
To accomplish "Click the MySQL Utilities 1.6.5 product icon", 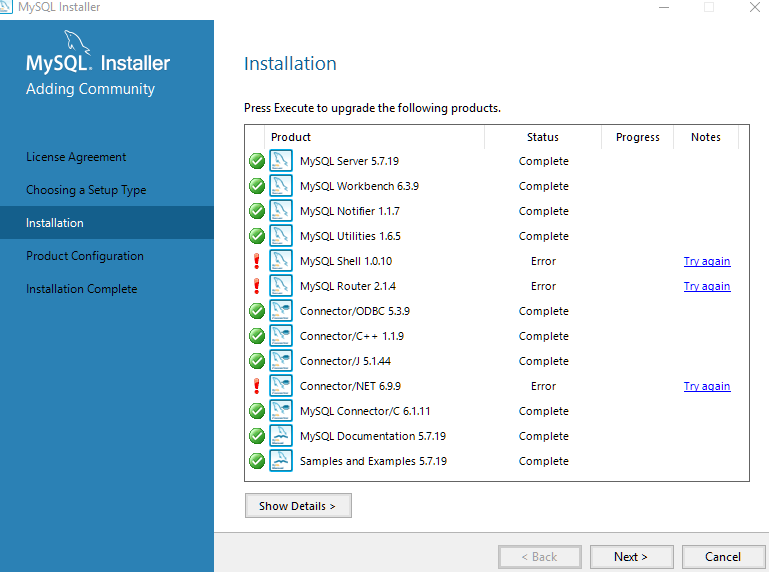I will (x=281, y=236).
